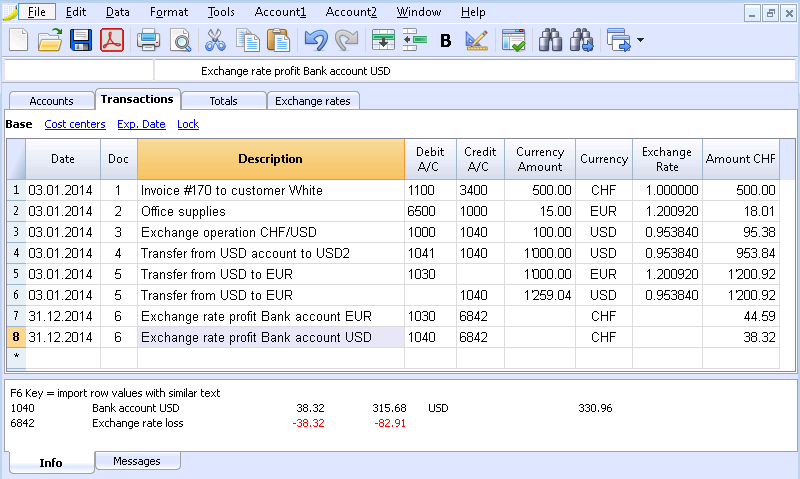Viewport: 800px width, 479px height.
Task: Open the Help menu
Action: (473, 12)
